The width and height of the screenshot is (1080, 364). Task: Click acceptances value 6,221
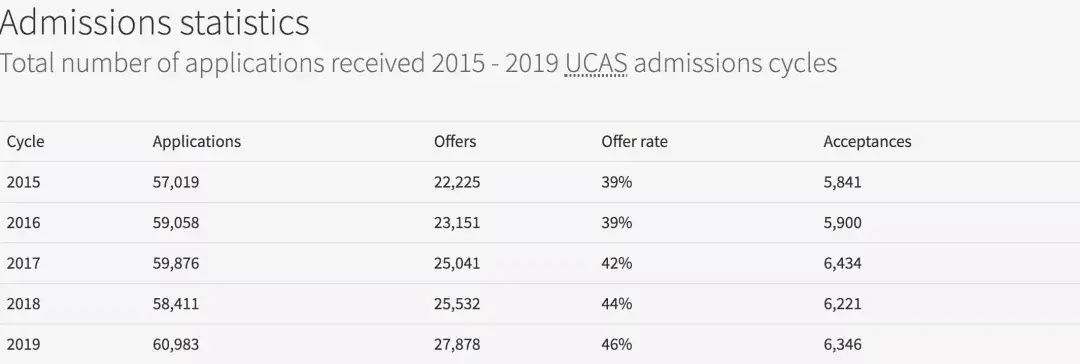pyautogui.click(x=842, y=304)
